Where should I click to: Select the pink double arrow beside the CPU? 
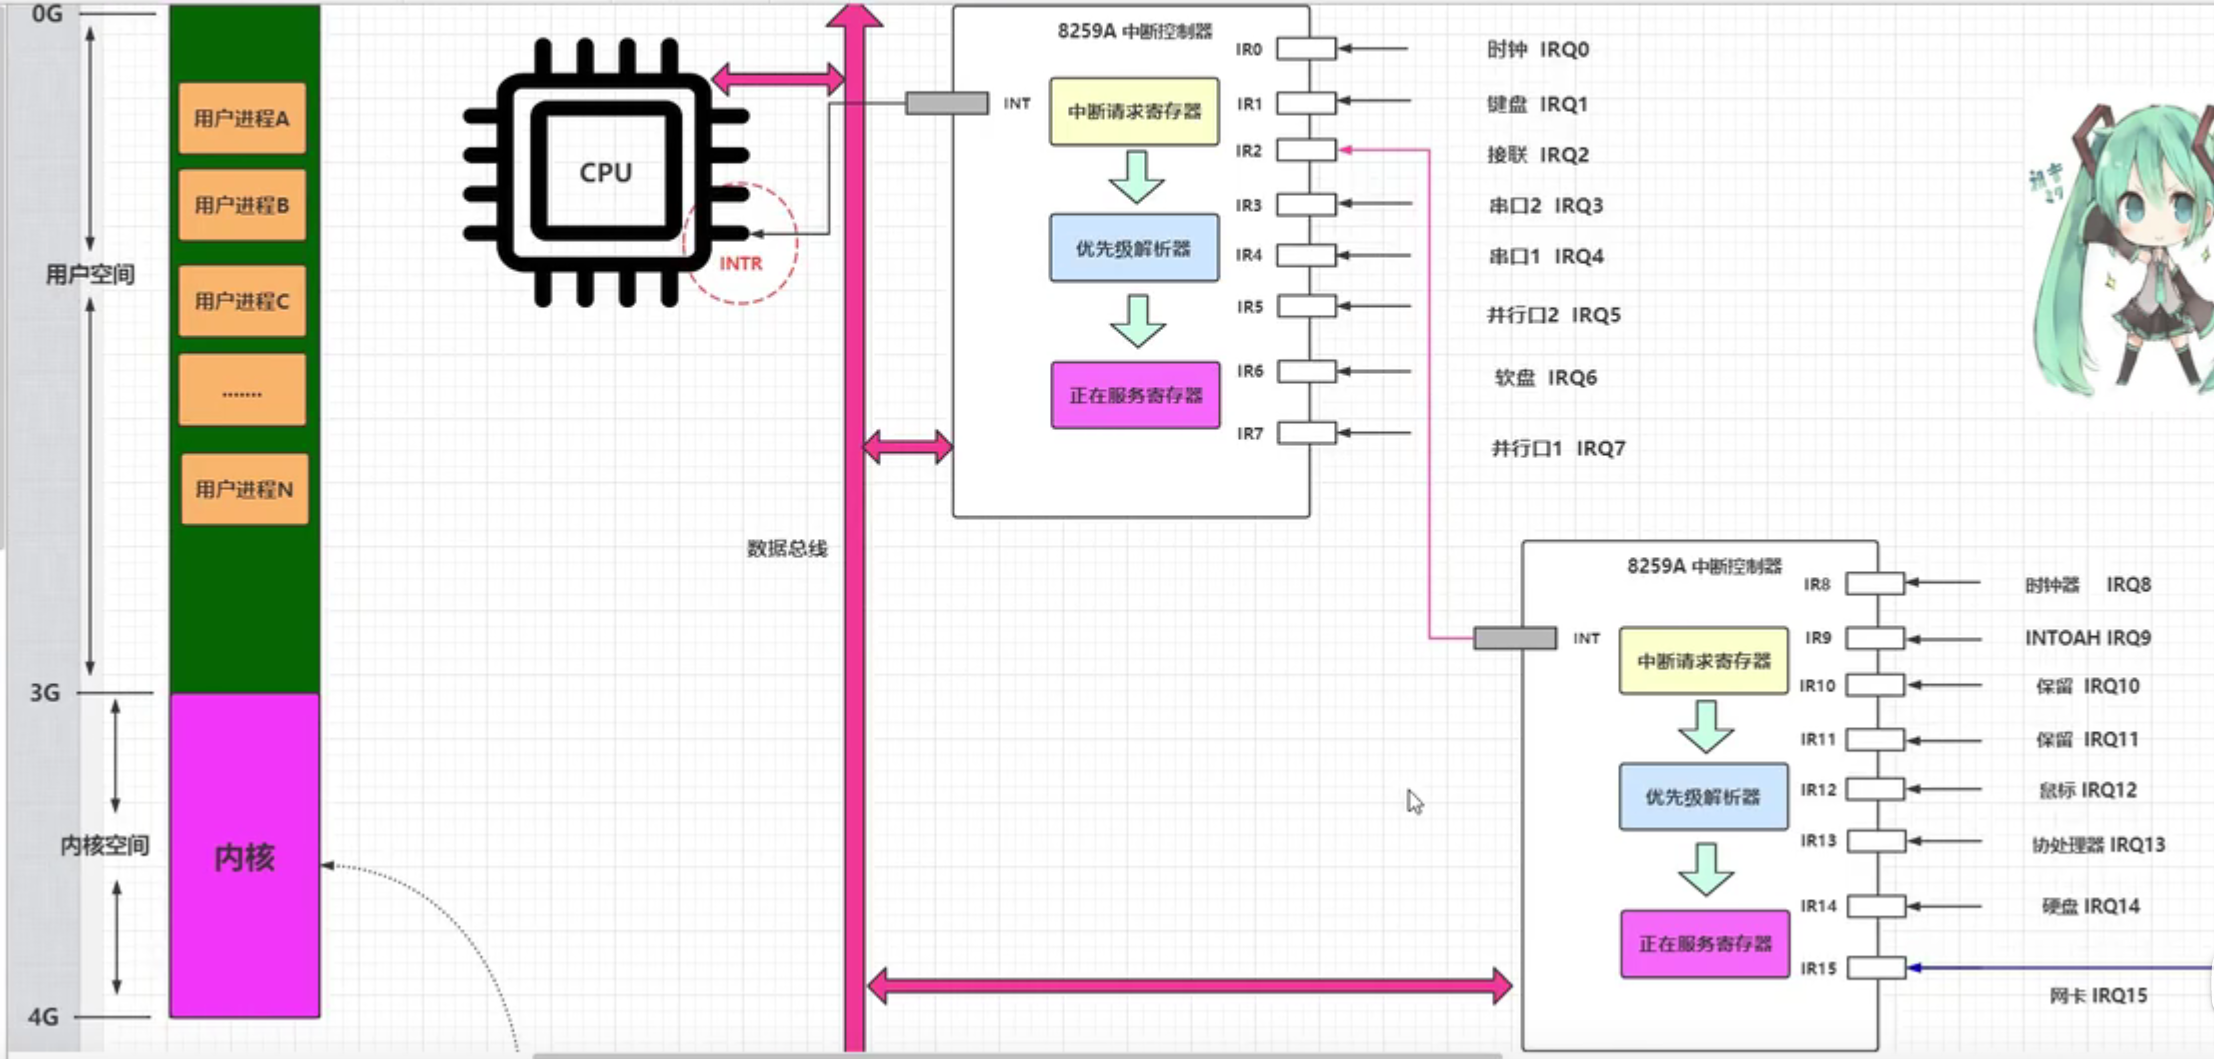[778, 79]
